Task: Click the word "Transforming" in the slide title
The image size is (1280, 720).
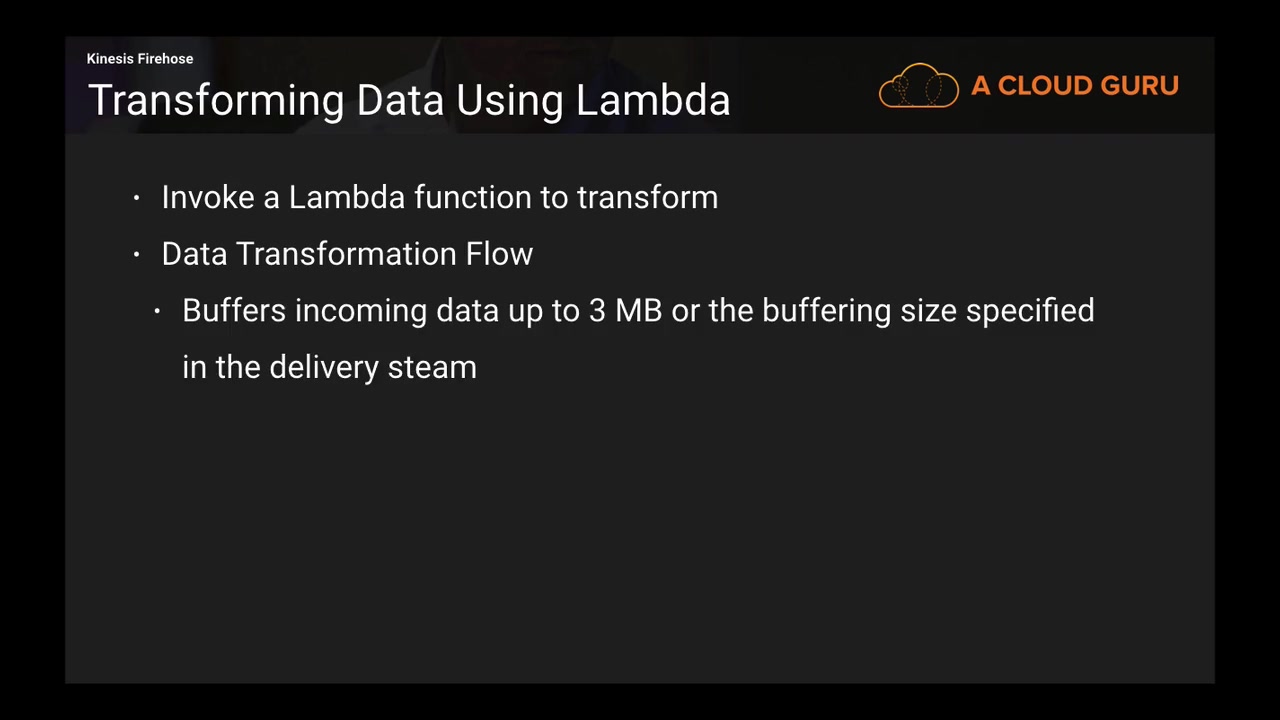Action: coord(216,101)
